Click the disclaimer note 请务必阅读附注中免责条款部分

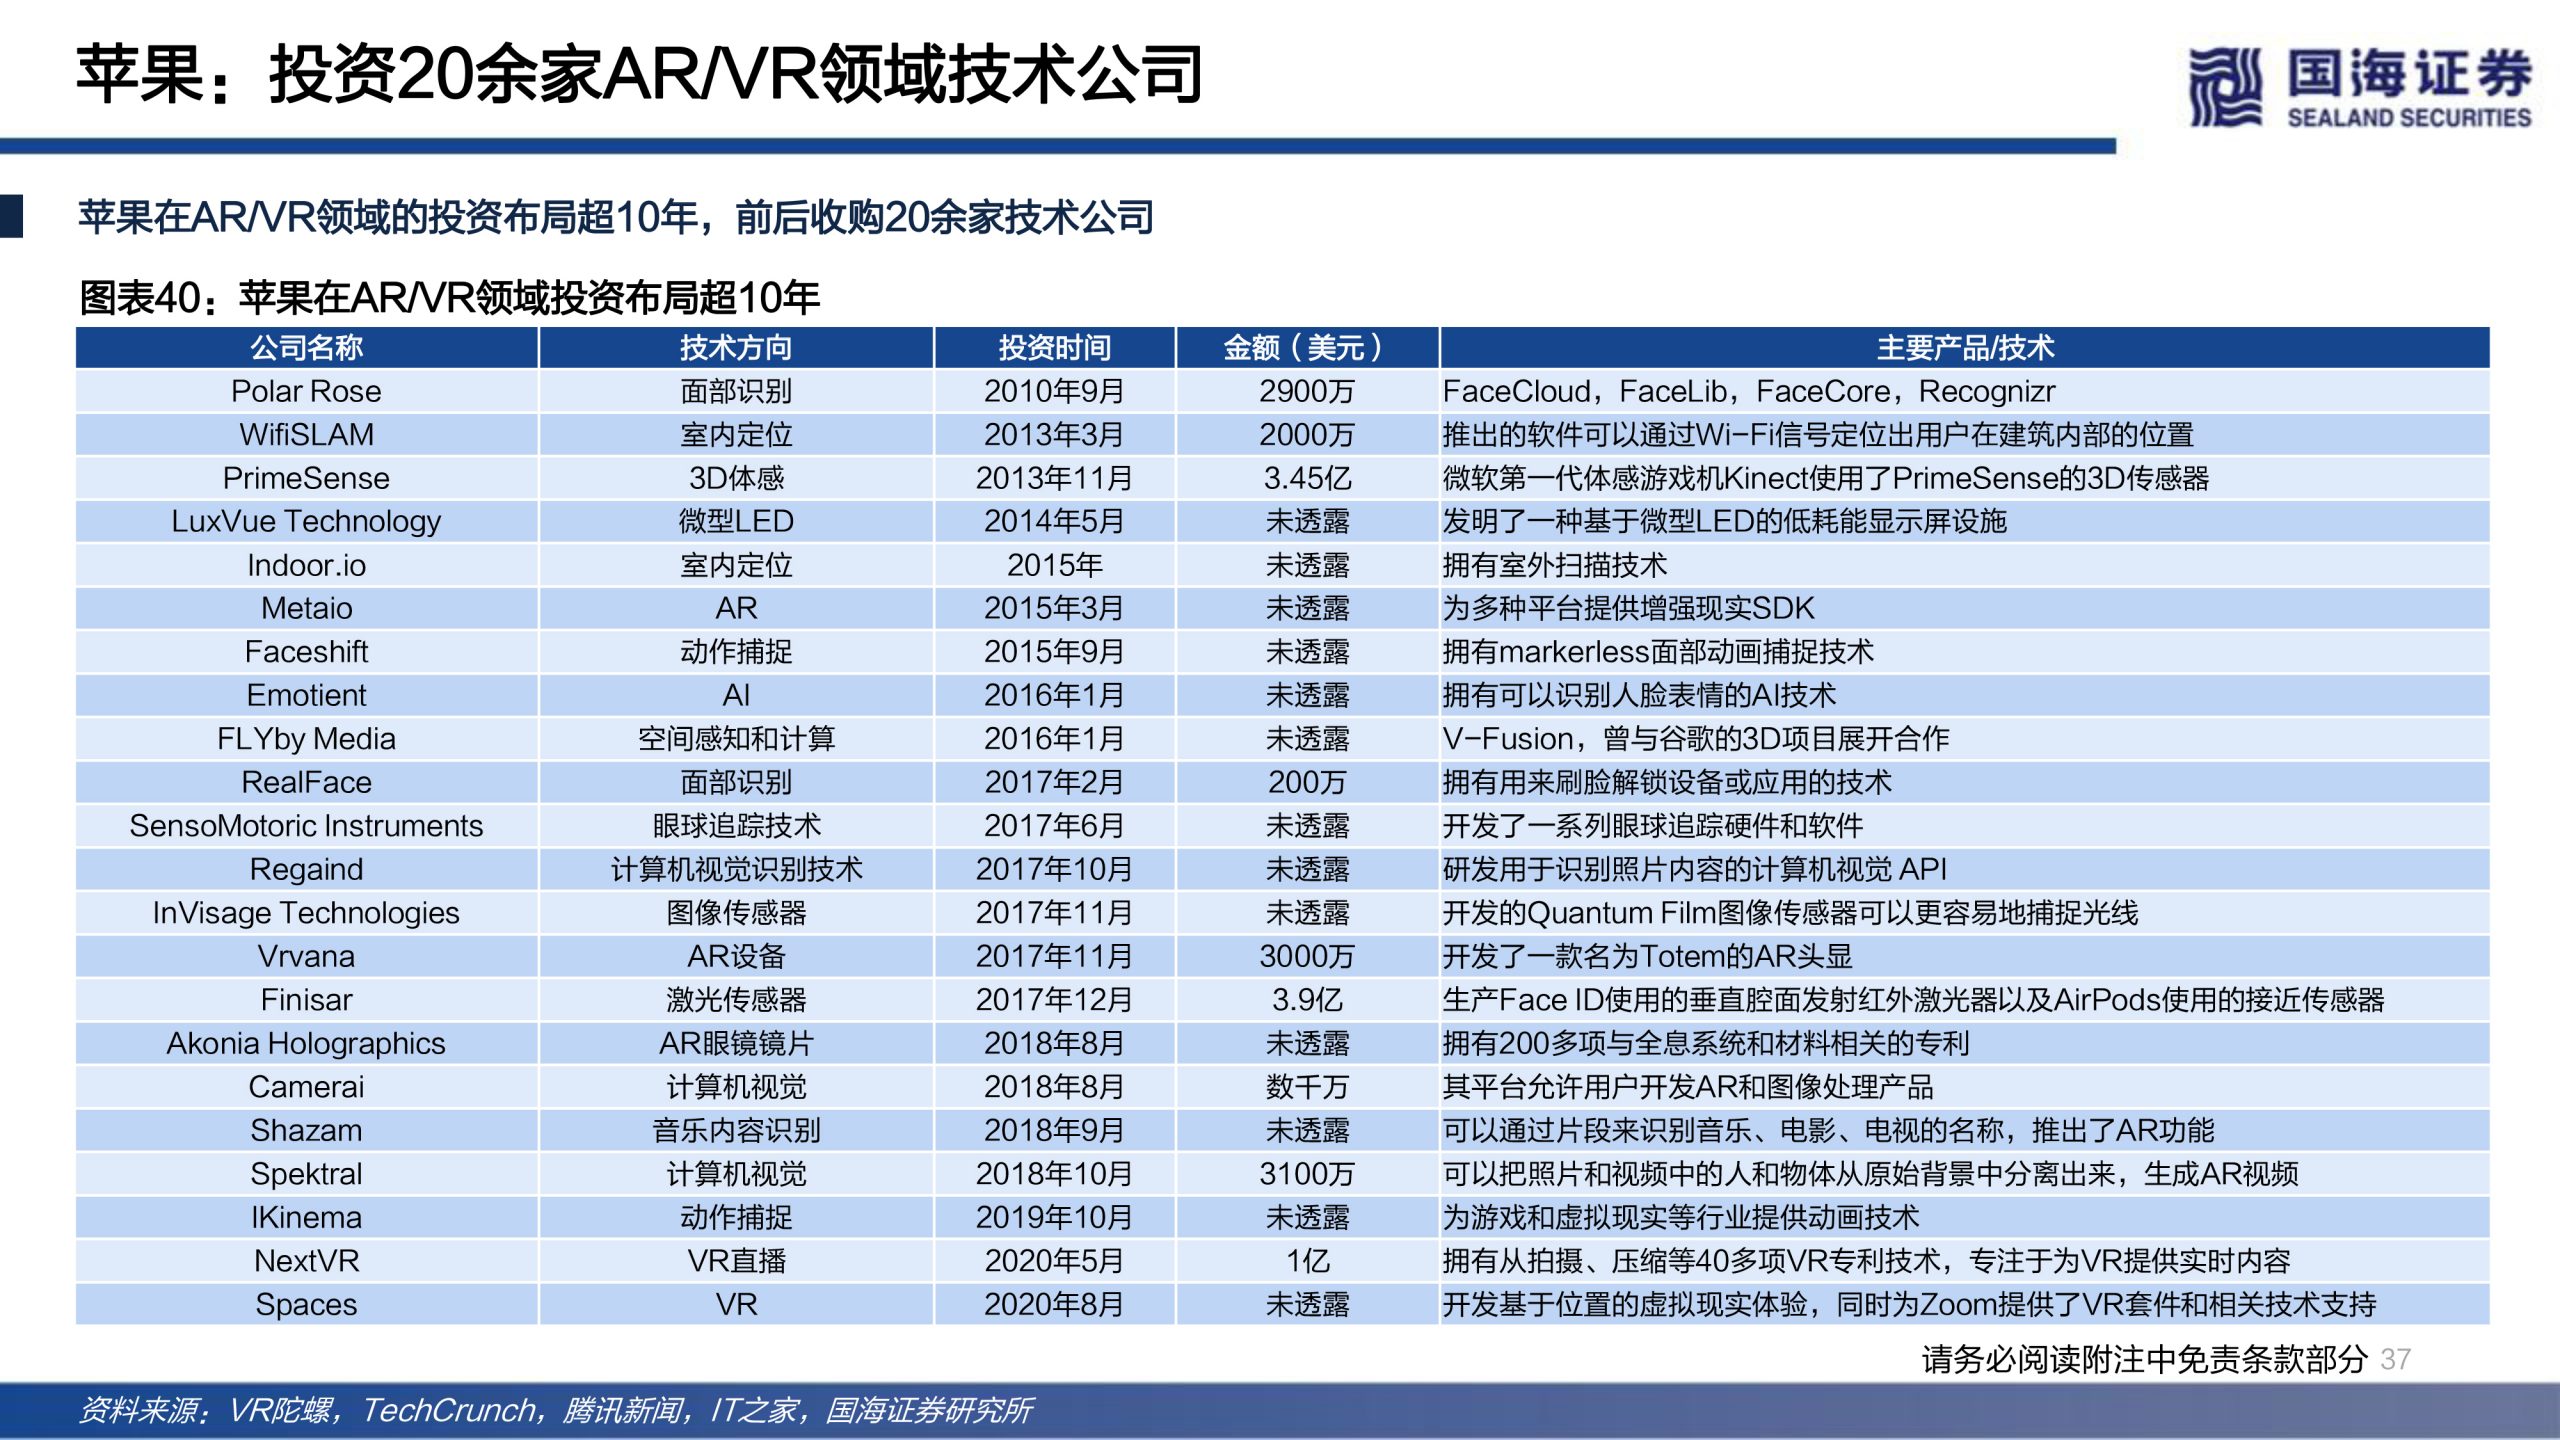click(2145, 1359)
